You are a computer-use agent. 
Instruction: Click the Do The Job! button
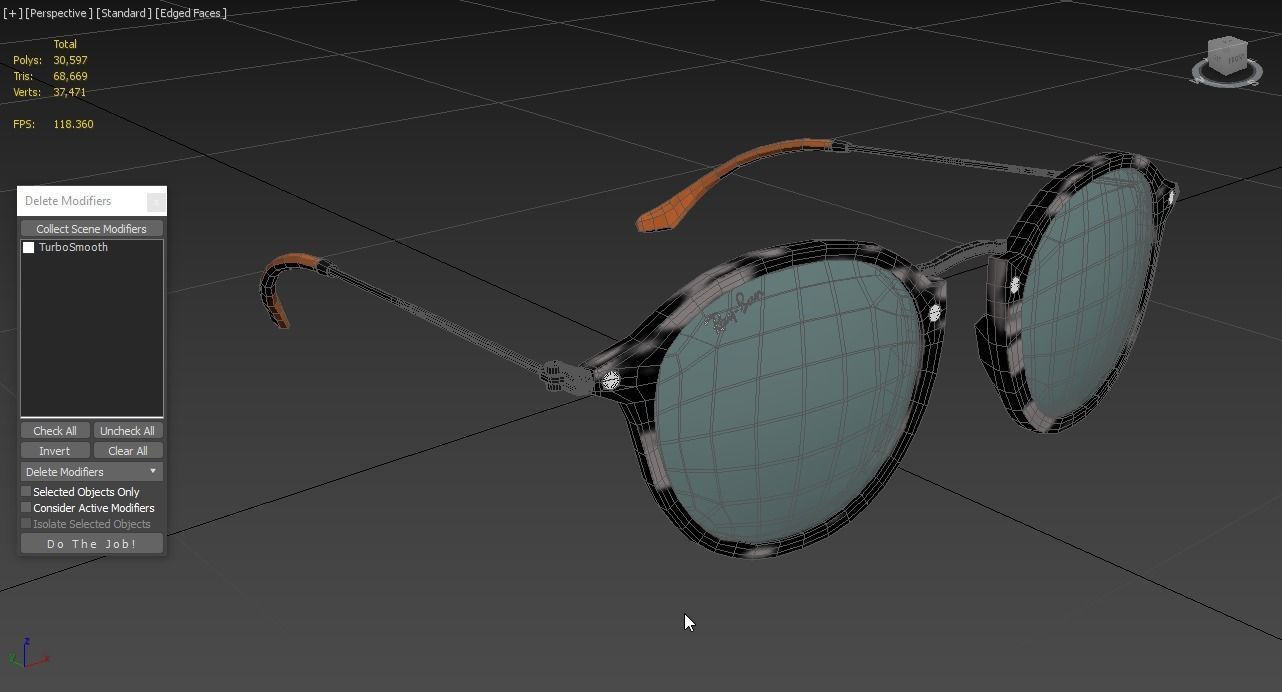click(x=92, y=544)
